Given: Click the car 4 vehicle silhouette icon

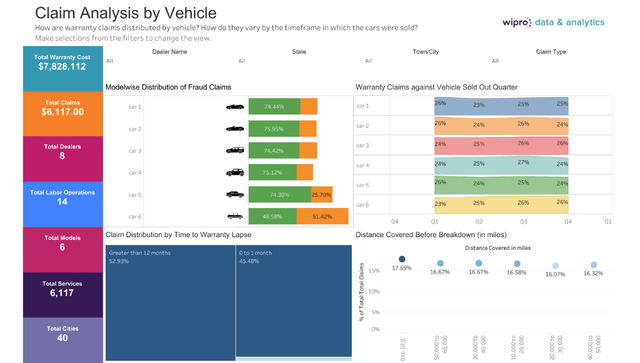Looking at the screenshot, I should 235,173.
